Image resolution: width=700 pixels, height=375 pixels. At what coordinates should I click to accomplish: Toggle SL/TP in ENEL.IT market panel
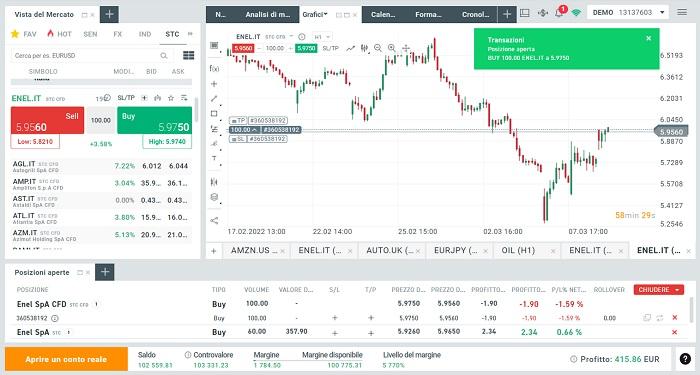[x=126, y=98]
